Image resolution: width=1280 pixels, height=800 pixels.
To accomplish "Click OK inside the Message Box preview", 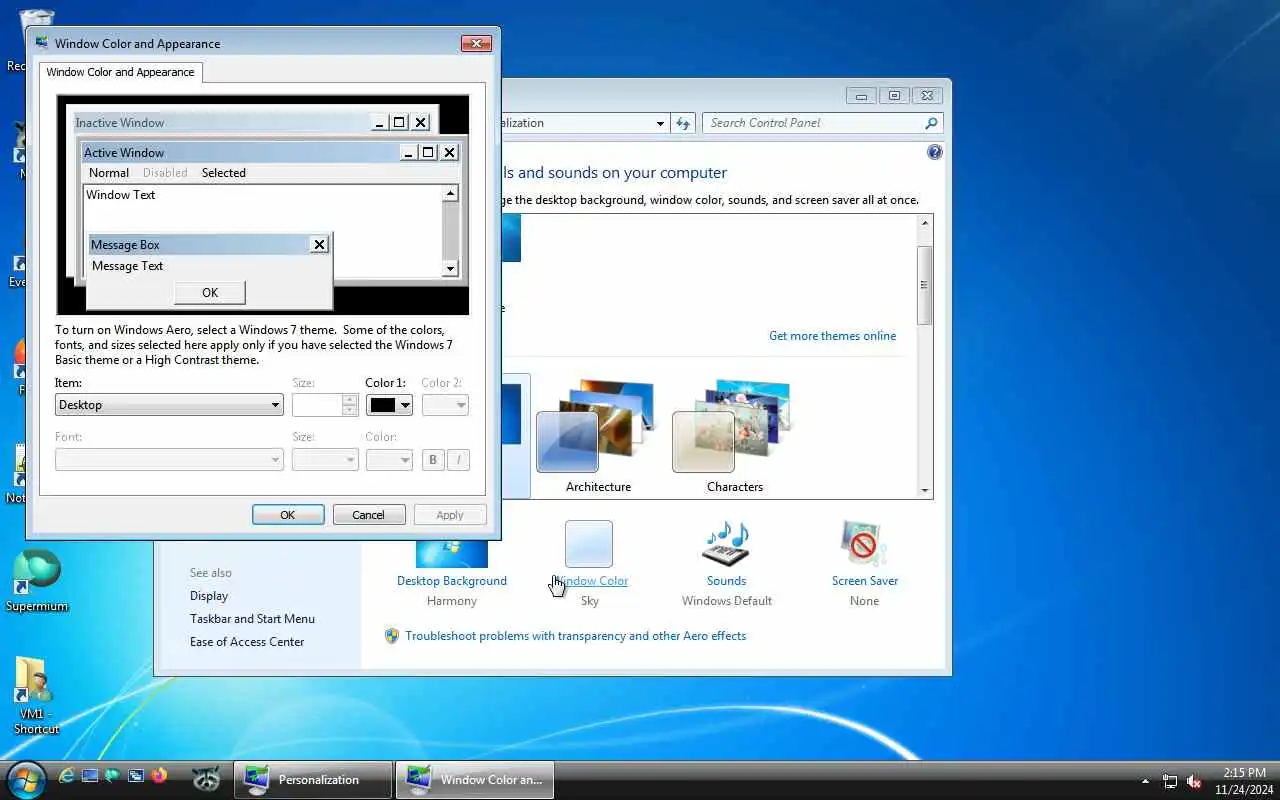I will 210,293.
